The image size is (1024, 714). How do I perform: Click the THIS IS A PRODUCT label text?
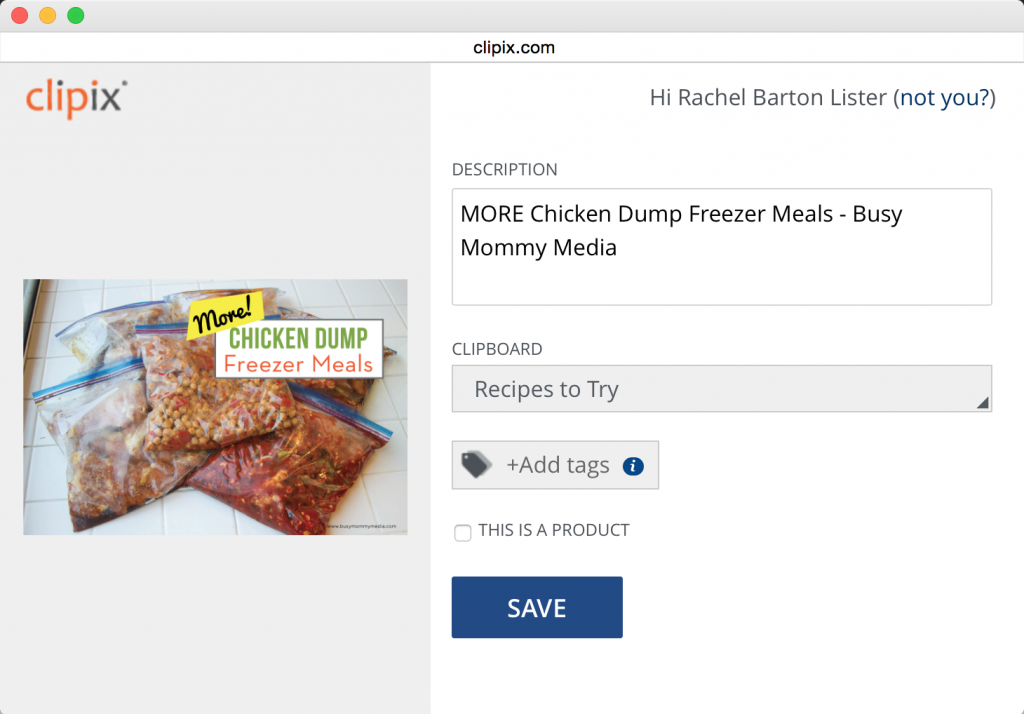tap(553, 531)
